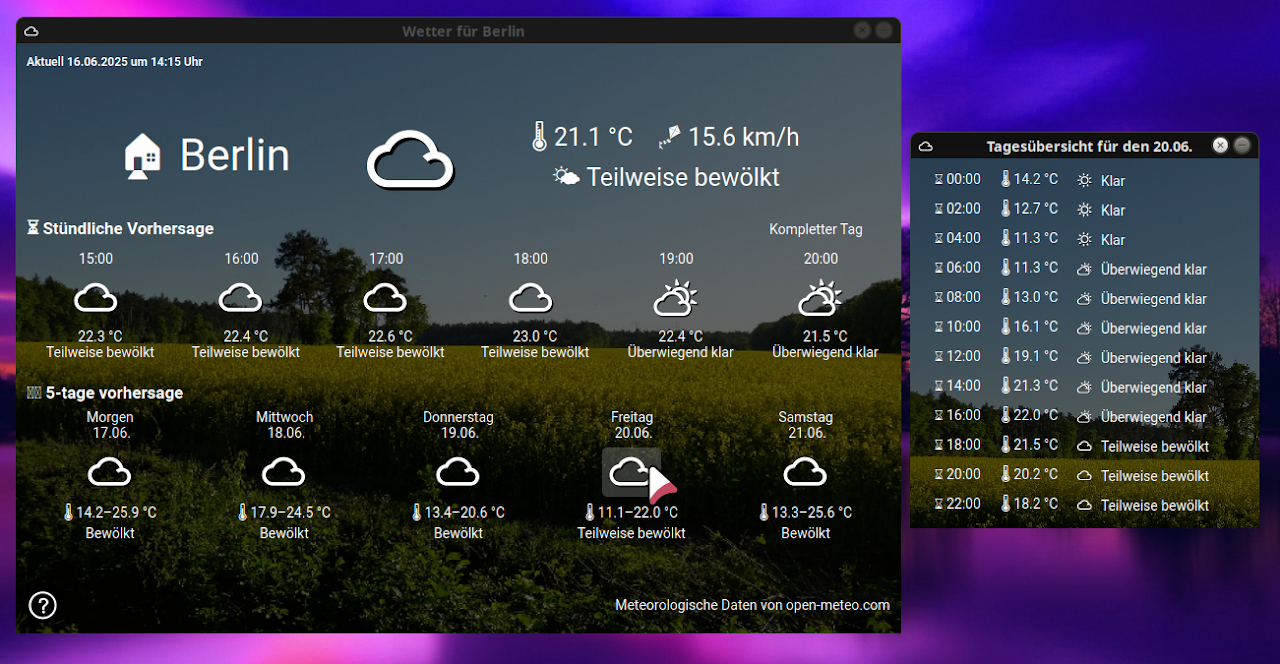The image size is (1280, 664).
Task: Select Mittwoch 18.06. weather icon
Action: (284, 472)
